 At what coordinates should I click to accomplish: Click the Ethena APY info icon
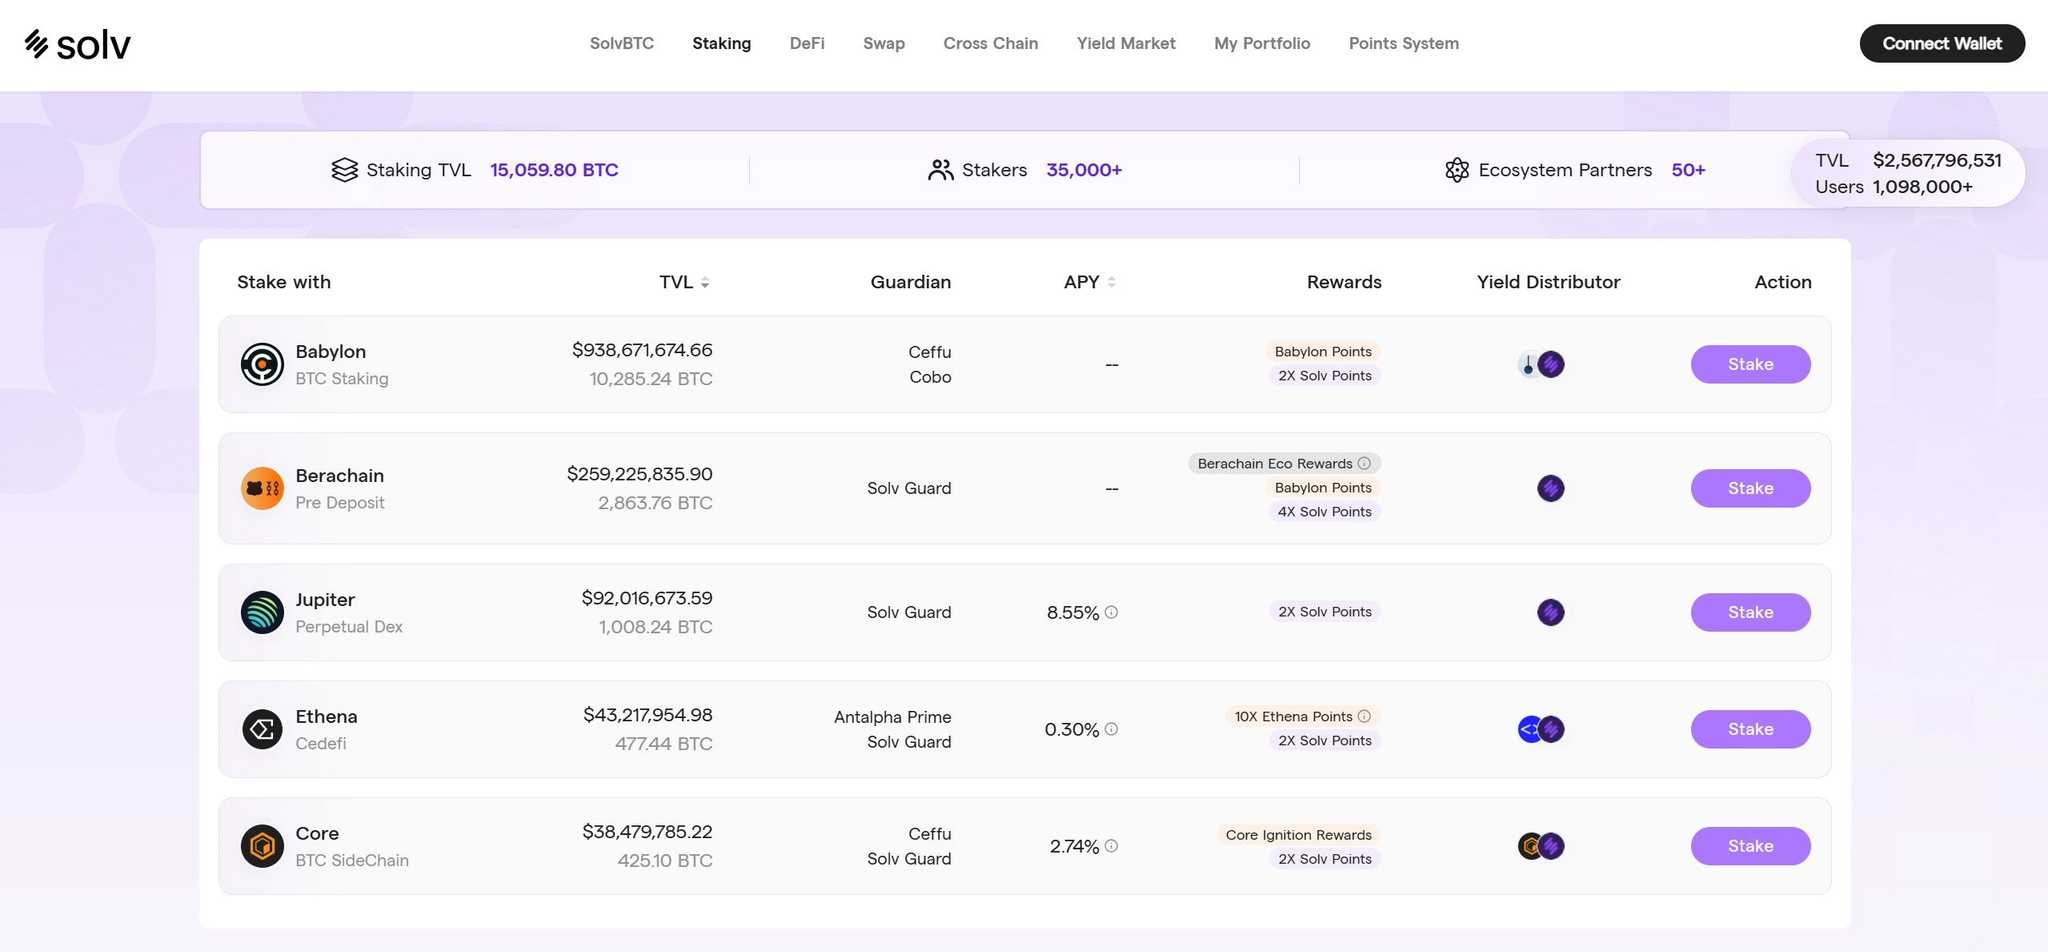click(1111, 729)
